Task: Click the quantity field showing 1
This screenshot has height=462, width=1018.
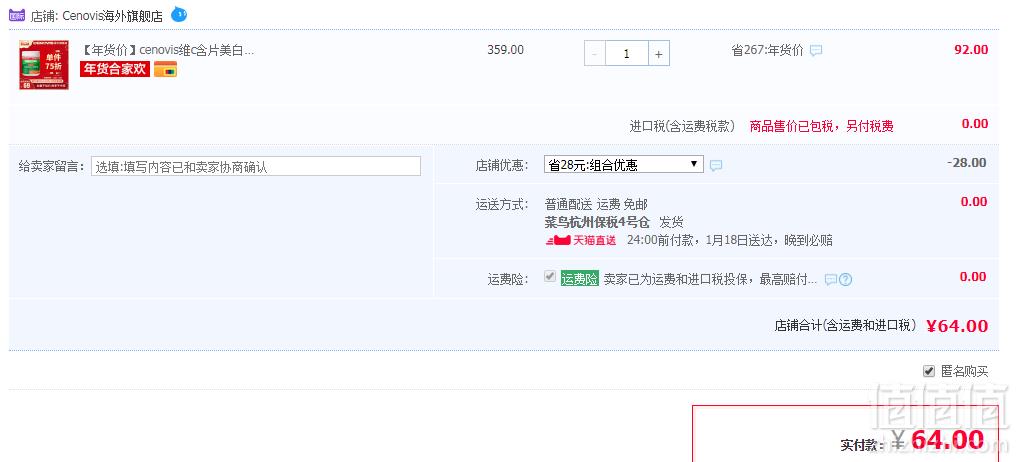Action: coord(627,54)
